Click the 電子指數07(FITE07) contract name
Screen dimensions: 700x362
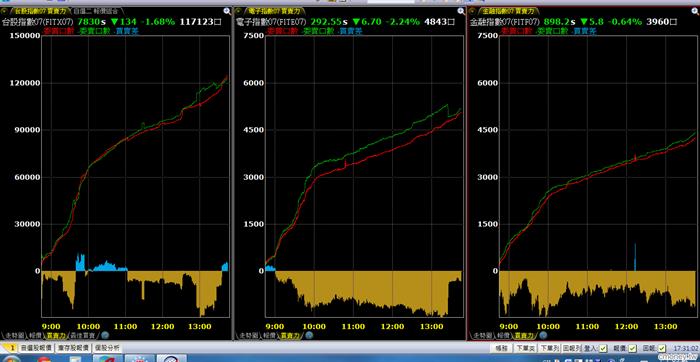tap(271, 21)
